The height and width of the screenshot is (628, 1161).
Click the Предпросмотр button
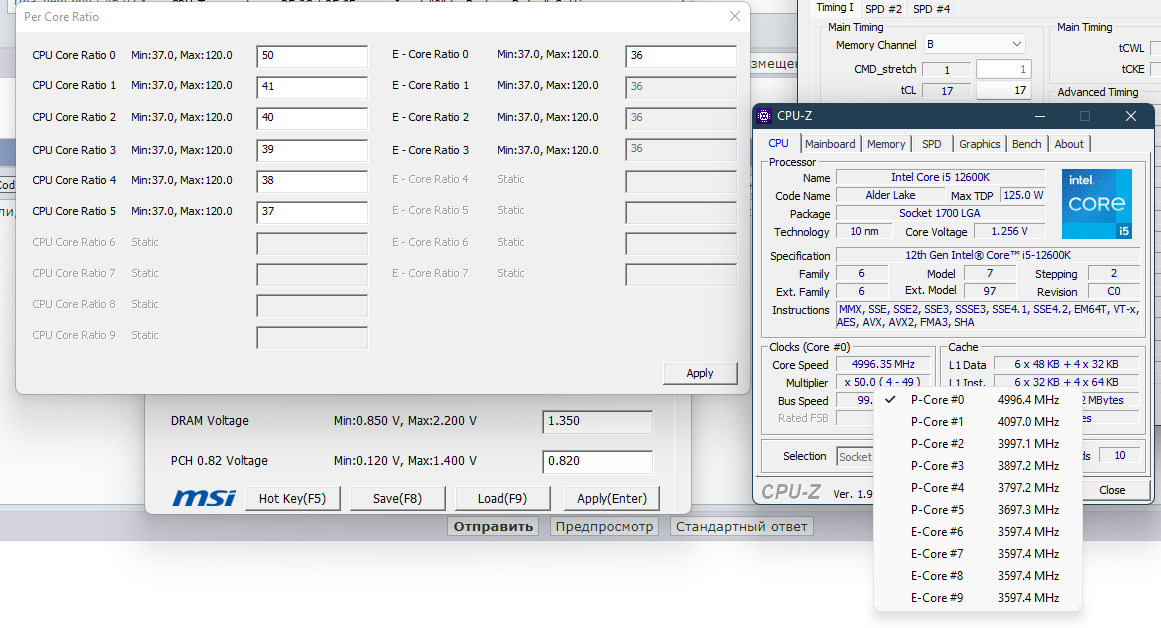[x=604, y=527]
